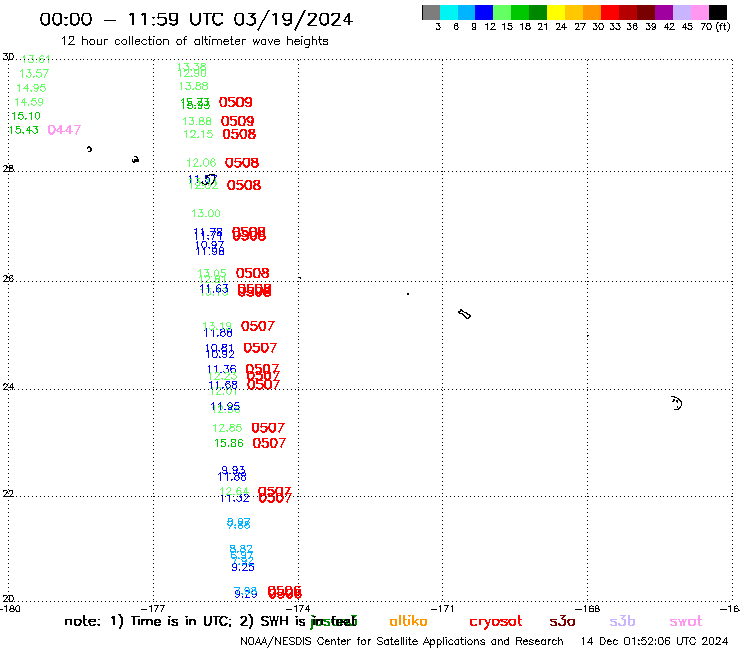740x650 pixels.
Task: Click the '14 Dec 01:52:06 UTC 2024' timestamp
Action: coord(654,641)
